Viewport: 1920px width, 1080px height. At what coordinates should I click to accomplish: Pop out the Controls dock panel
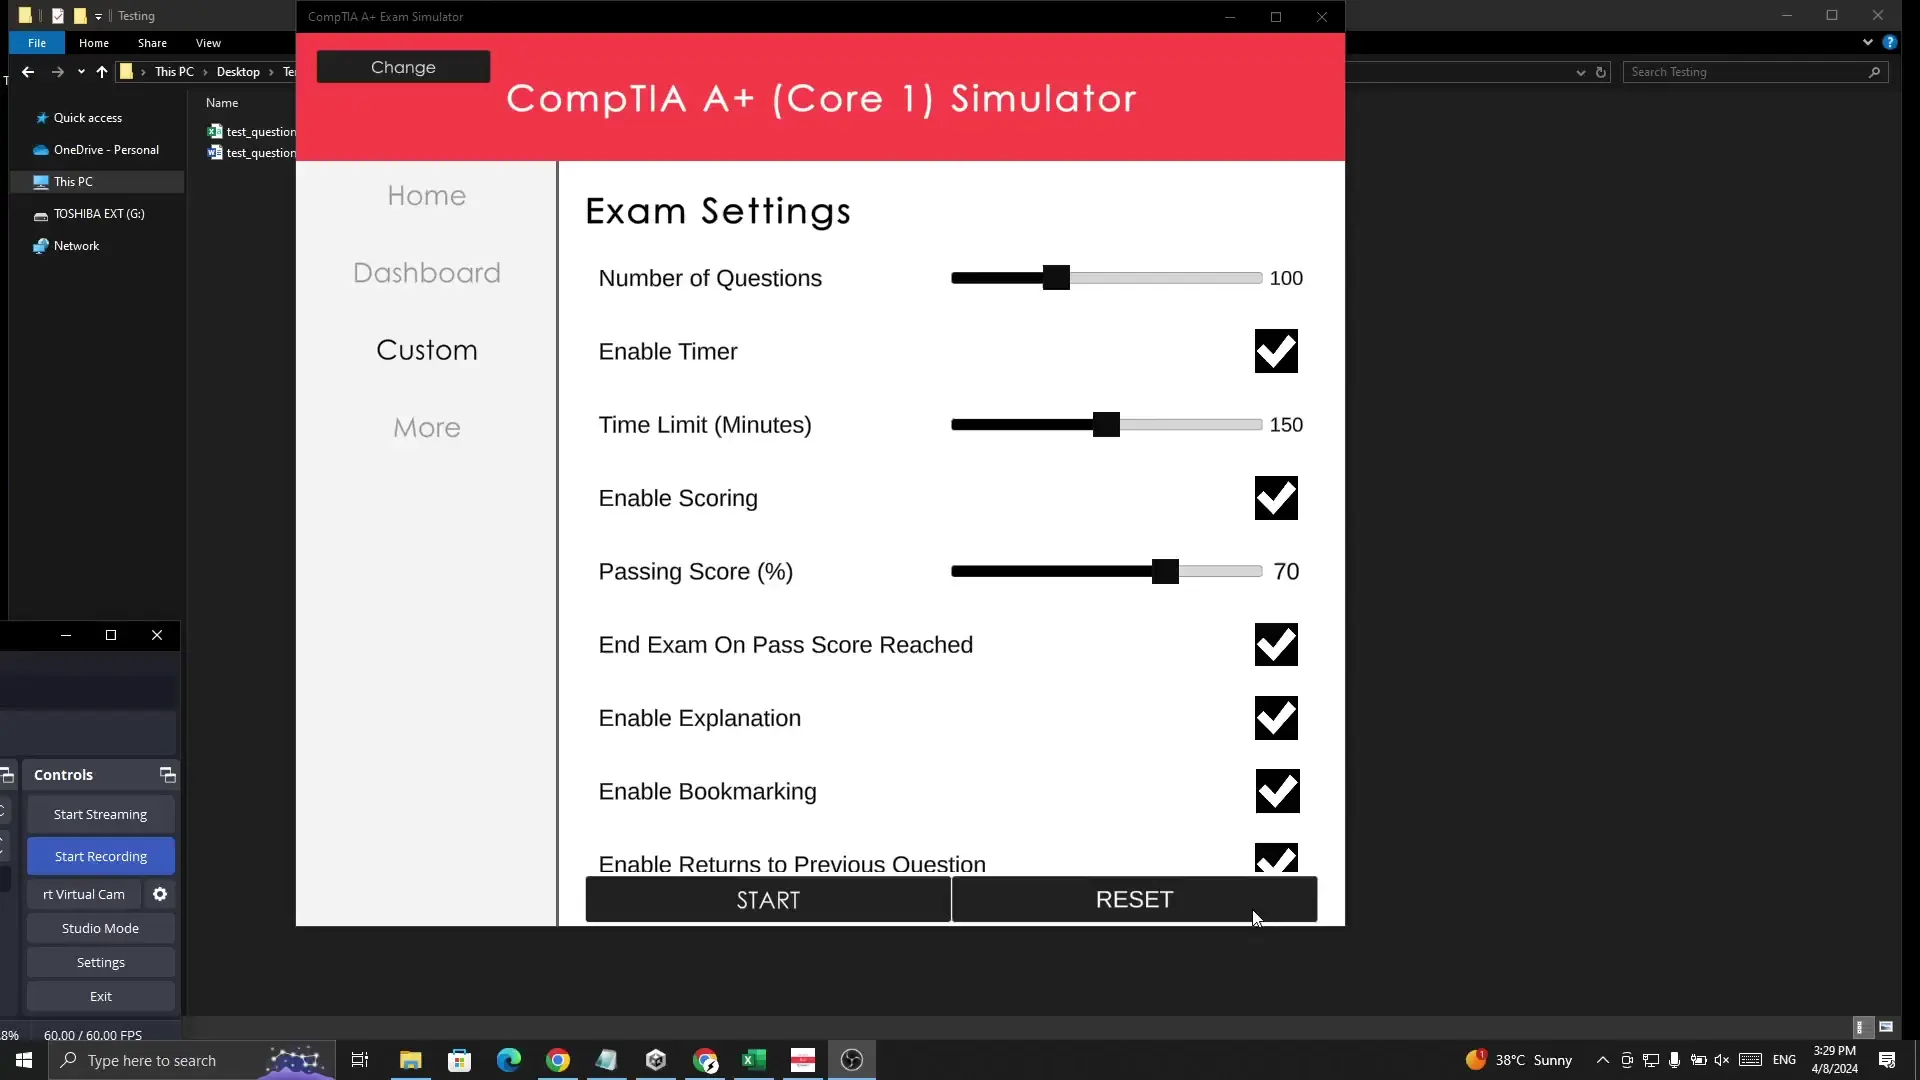point(167,775)
